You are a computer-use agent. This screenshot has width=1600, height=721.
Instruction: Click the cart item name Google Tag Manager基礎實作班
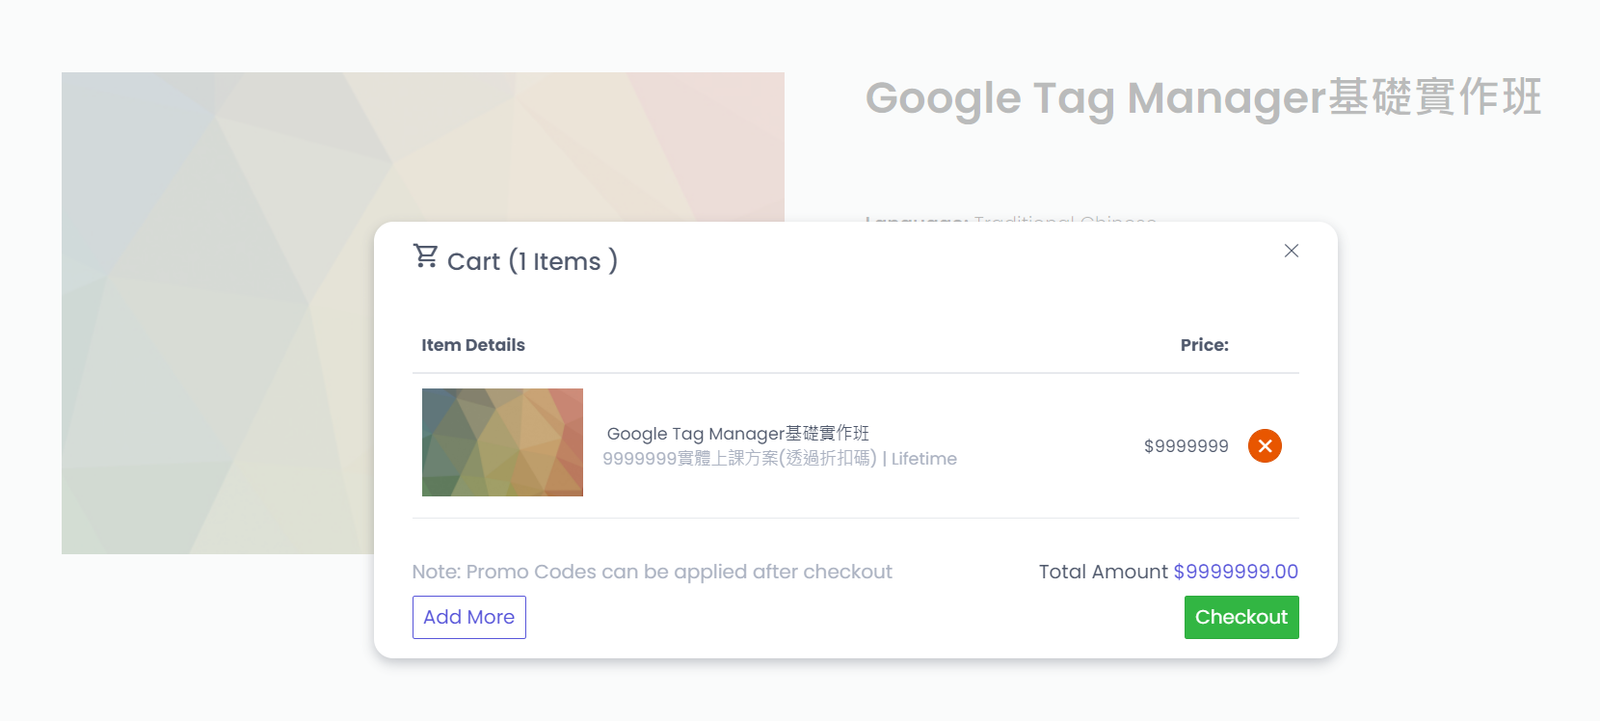click(x=737, y=433)
